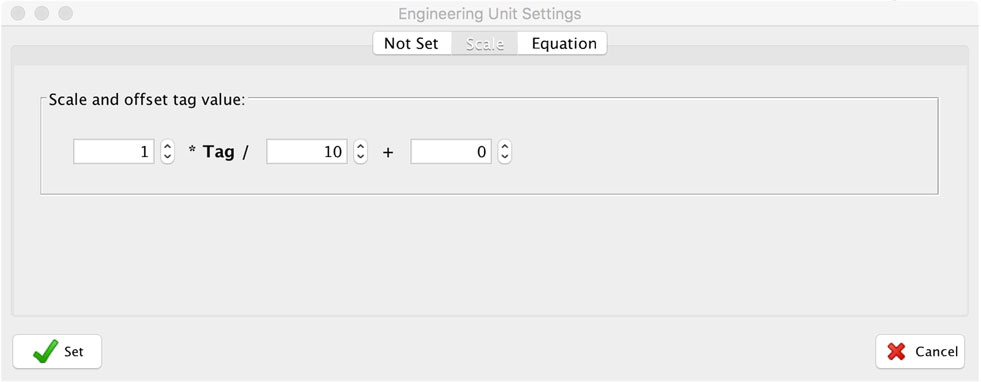Screen dimensions: 981x382
Task: Click the green checkmark icon on Set
Action: click(x=46, y=351)
